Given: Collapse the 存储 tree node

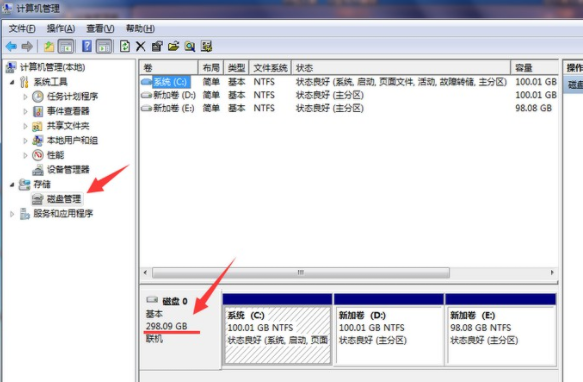Looking at the screenshot, I should coord(12,184).
